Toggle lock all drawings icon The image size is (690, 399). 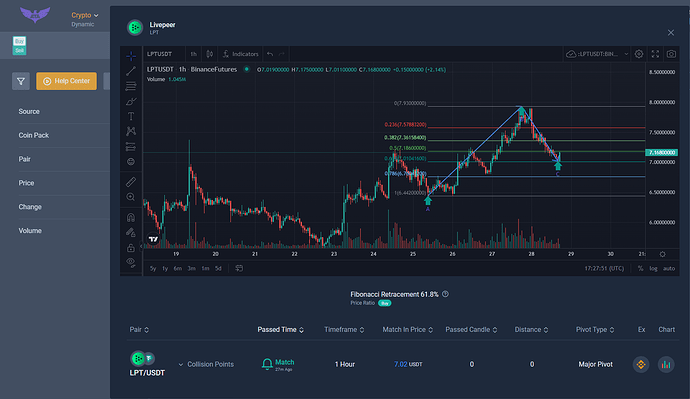pyautogui.click(x=131, y=248)
